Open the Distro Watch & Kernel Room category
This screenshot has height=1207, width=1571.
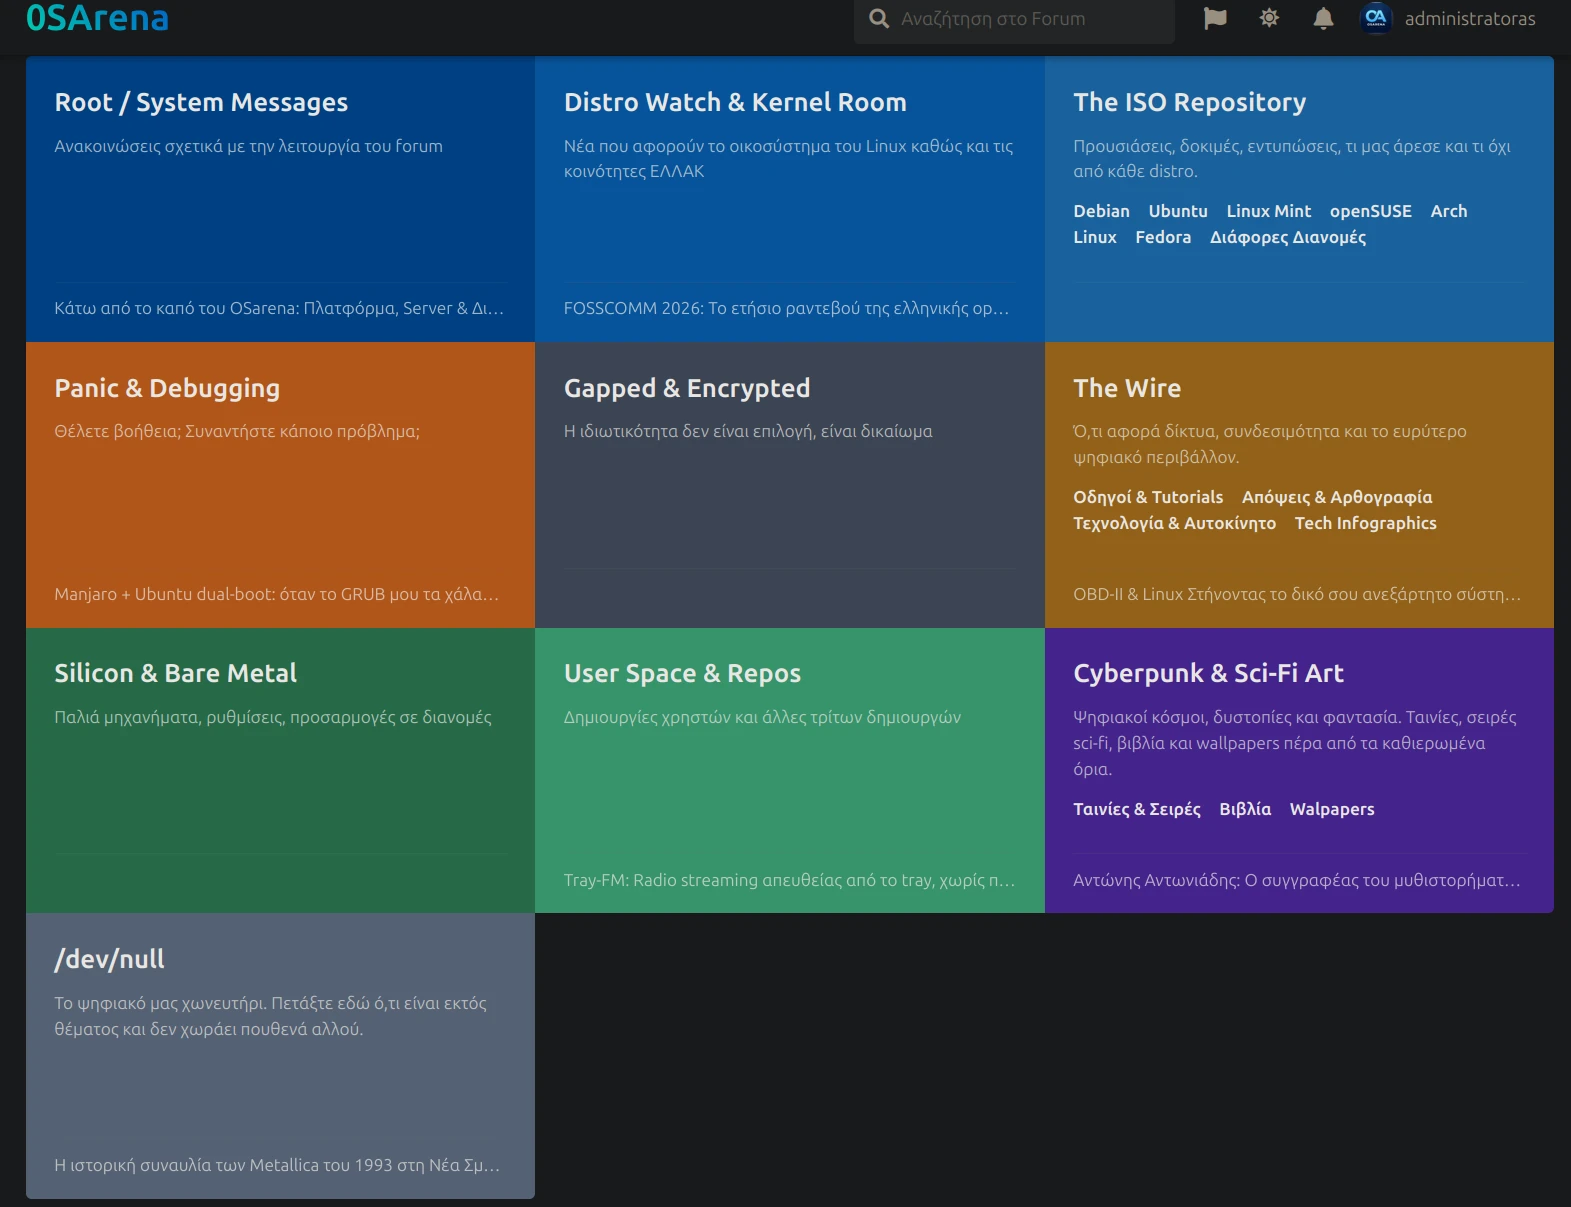pos(735,102)
